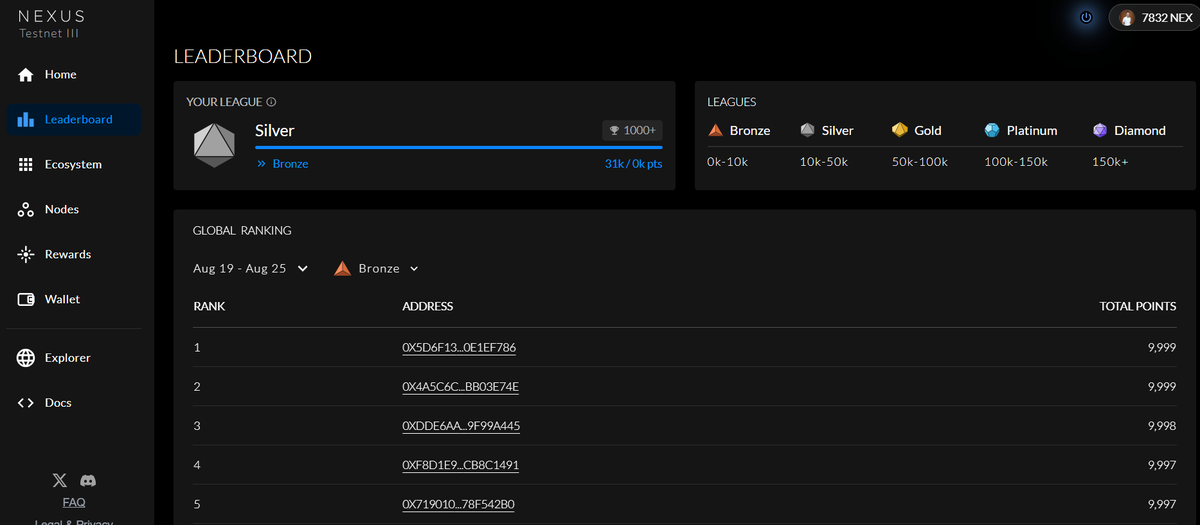Click the trophy icon in 1000+ badge
This screenshot has width=1200, height=525.
tap(614, 131)
